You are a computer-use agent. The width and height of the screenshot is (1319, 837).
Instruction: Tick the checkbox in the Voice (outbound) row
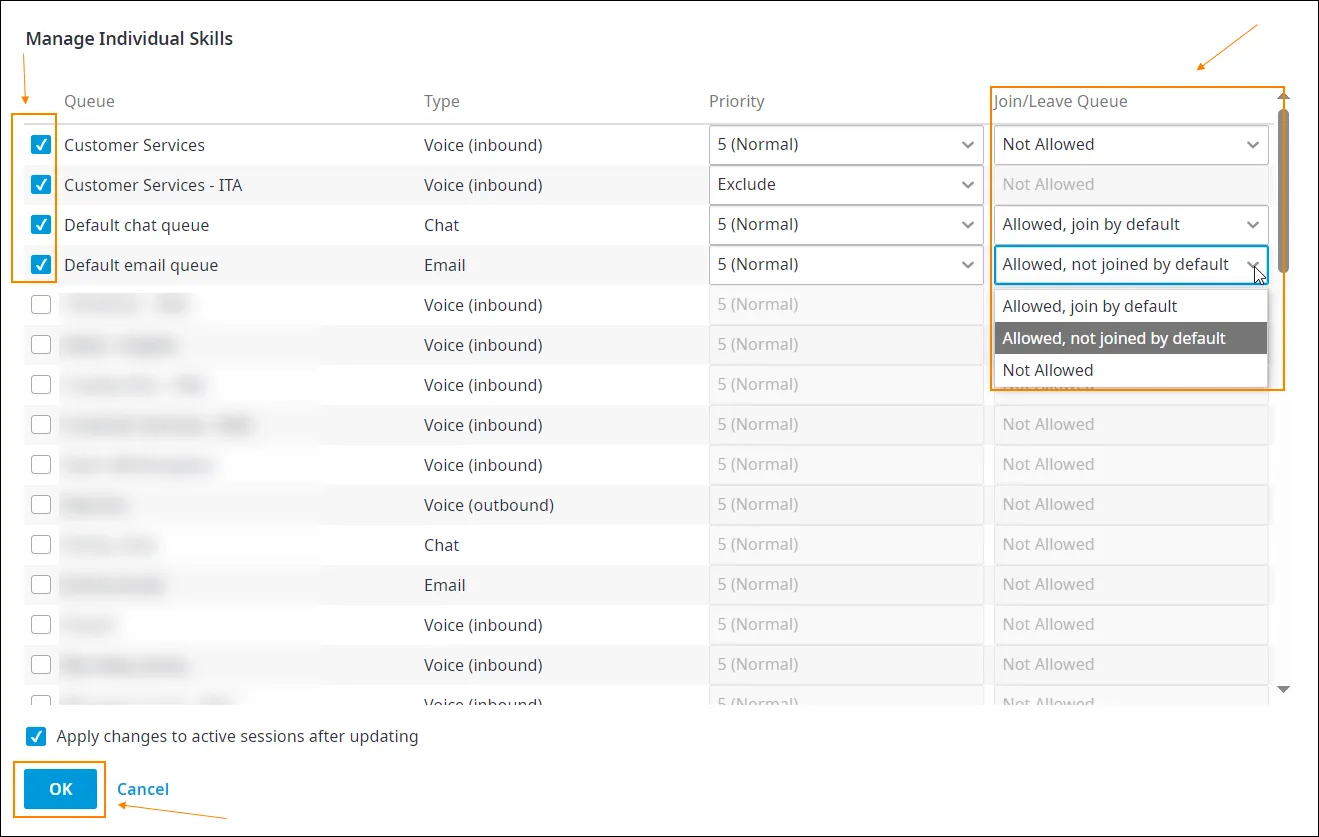click(41, 505)
